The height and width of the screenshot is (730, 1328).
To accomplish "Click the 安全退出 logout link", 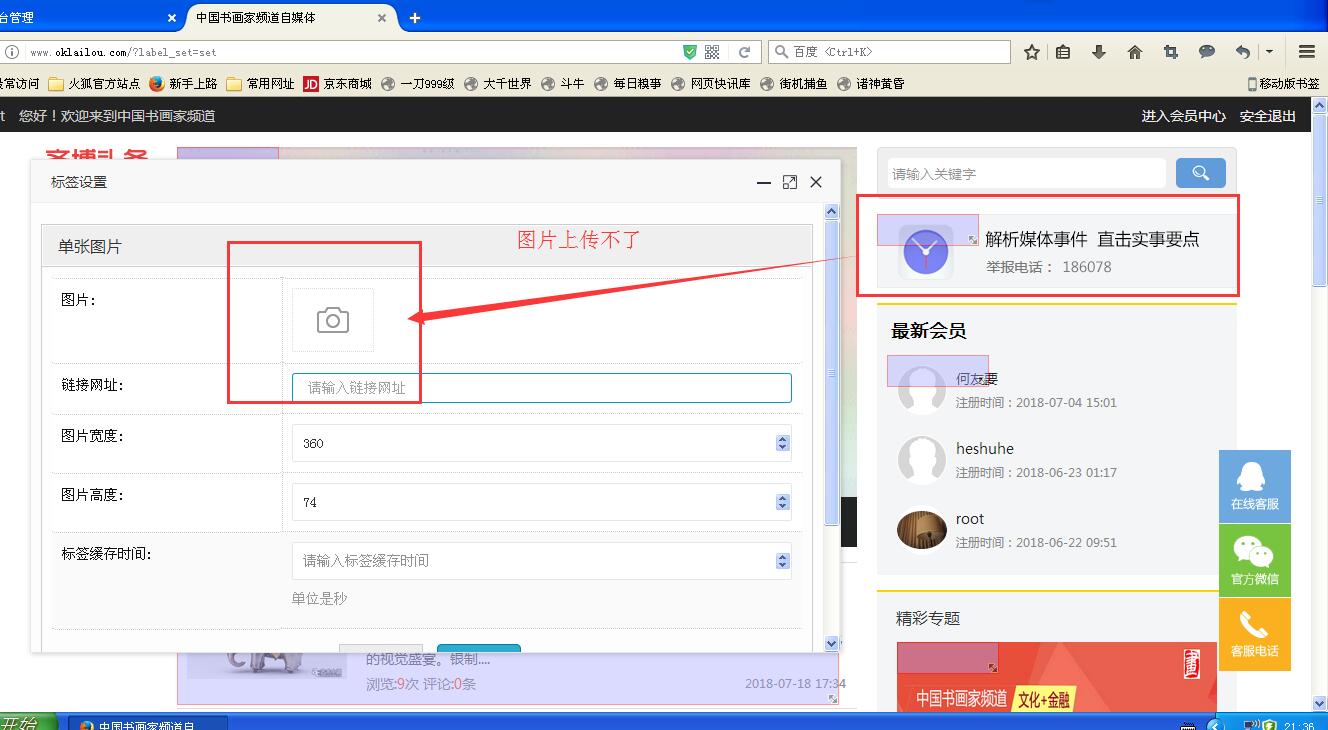I will (1267, 116).
